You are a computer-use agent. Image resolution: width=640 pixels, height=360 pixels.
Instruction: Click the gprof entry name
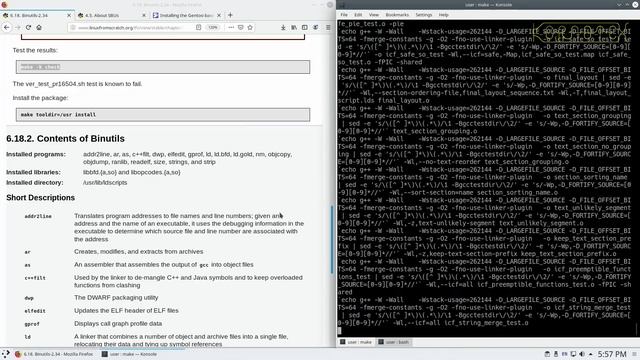(x=32, y=324)
